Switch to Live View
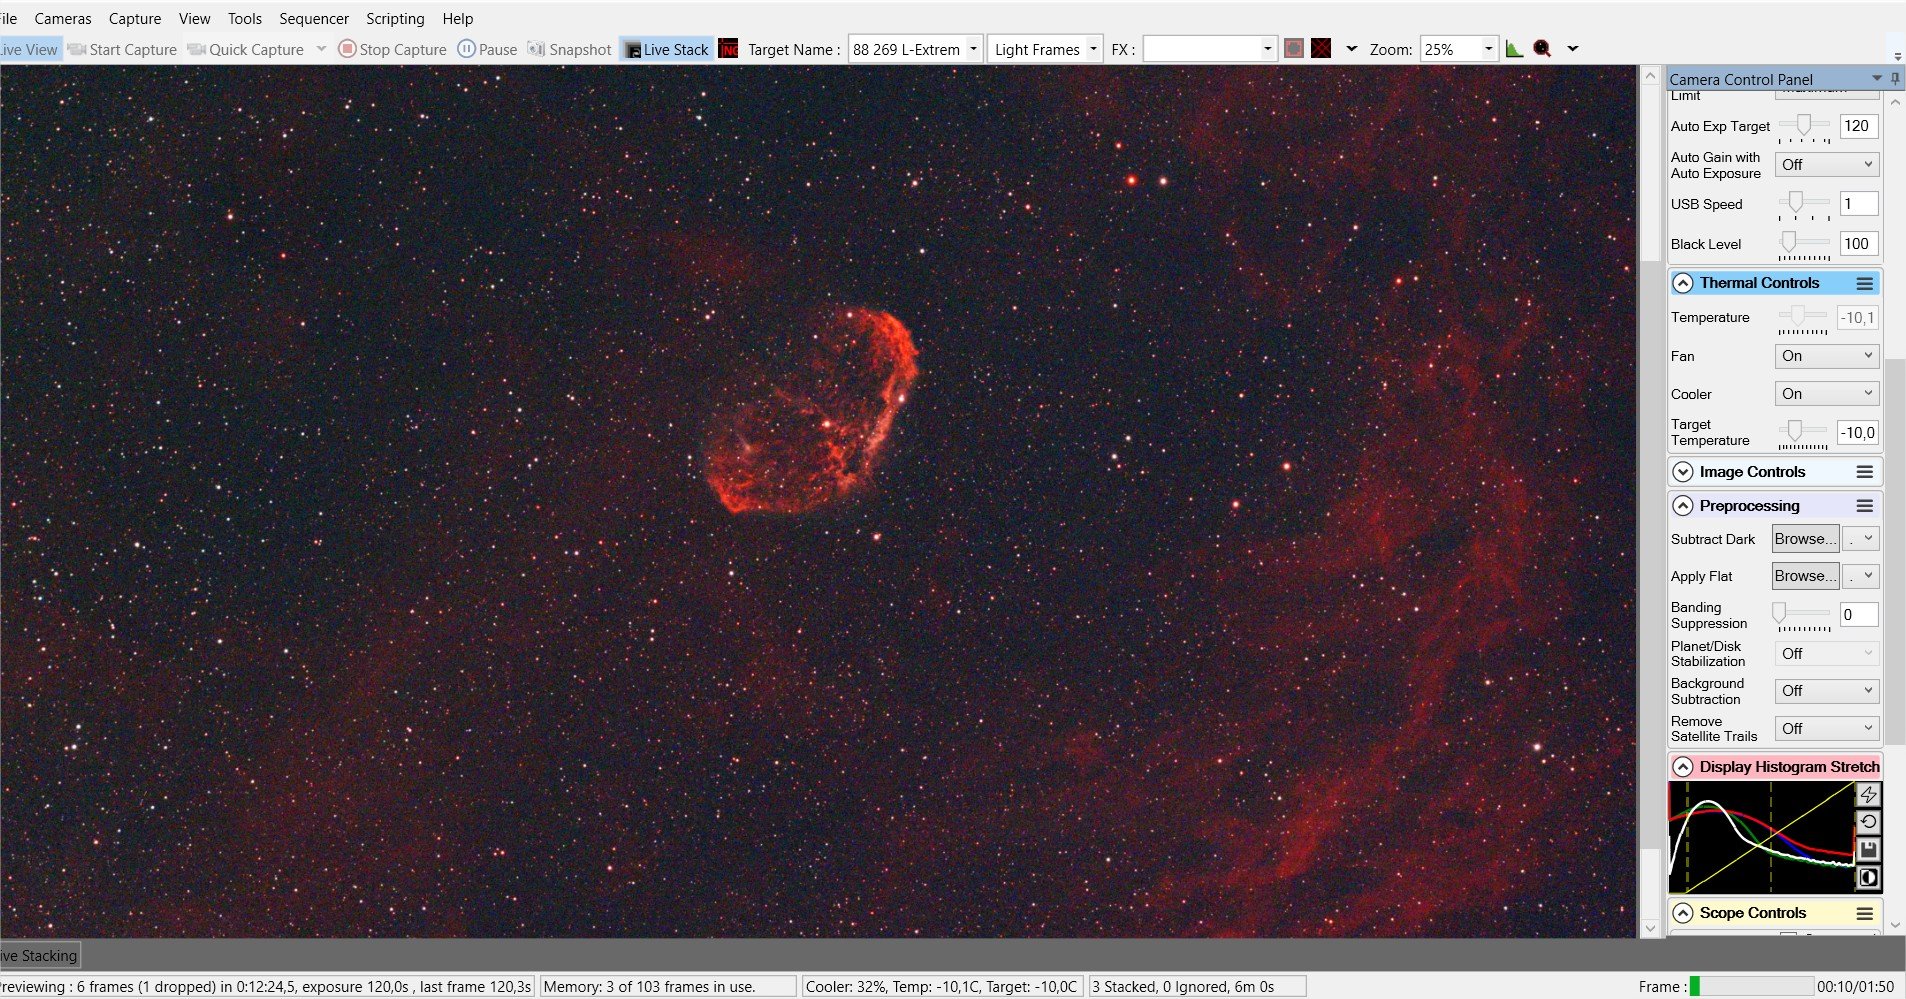This screenshot has width=1906, height=999. coord(29,49)
